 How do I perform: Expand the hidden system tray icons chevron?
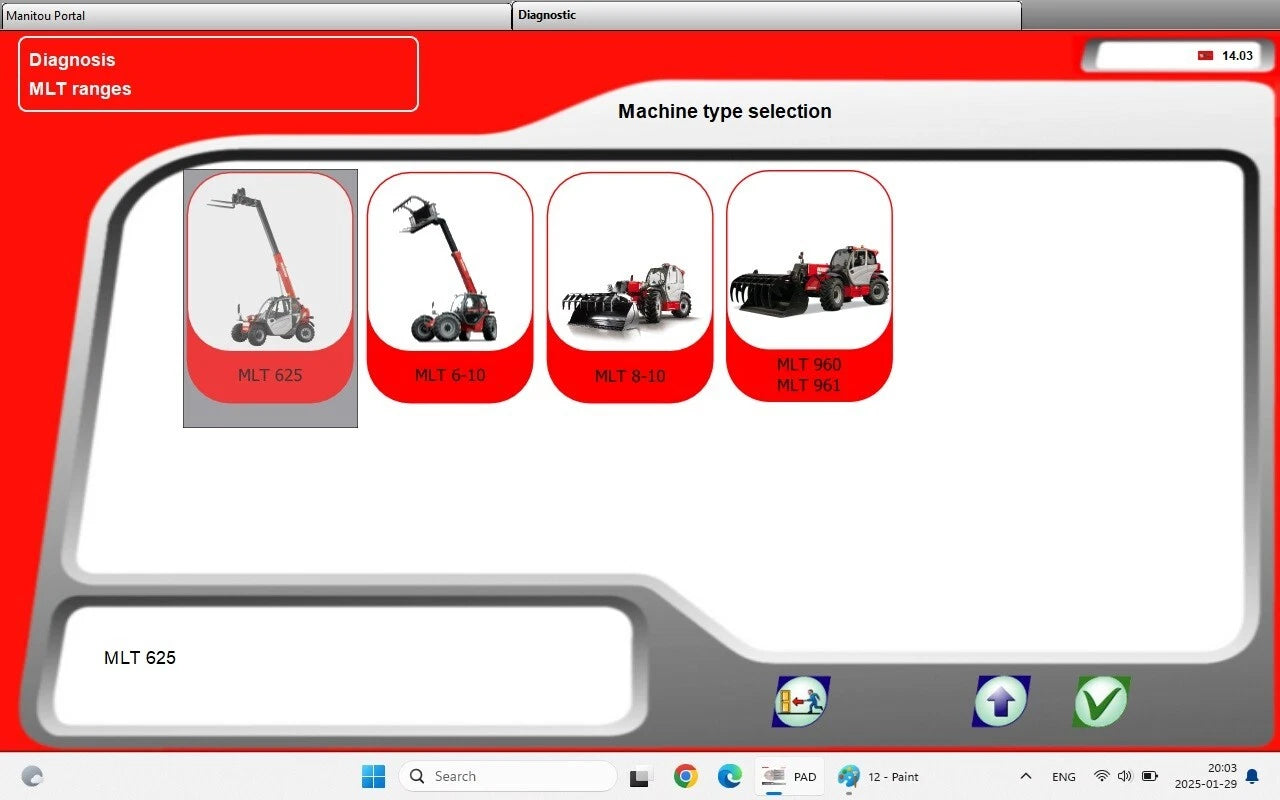1025,776
